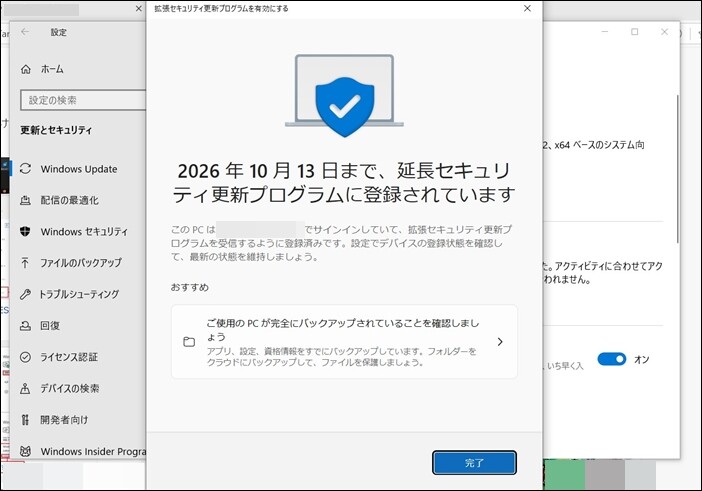This screenshot has height=491, width=702.
Task: Click the ホーム home icon in Settings
Action: click(26, 69)
